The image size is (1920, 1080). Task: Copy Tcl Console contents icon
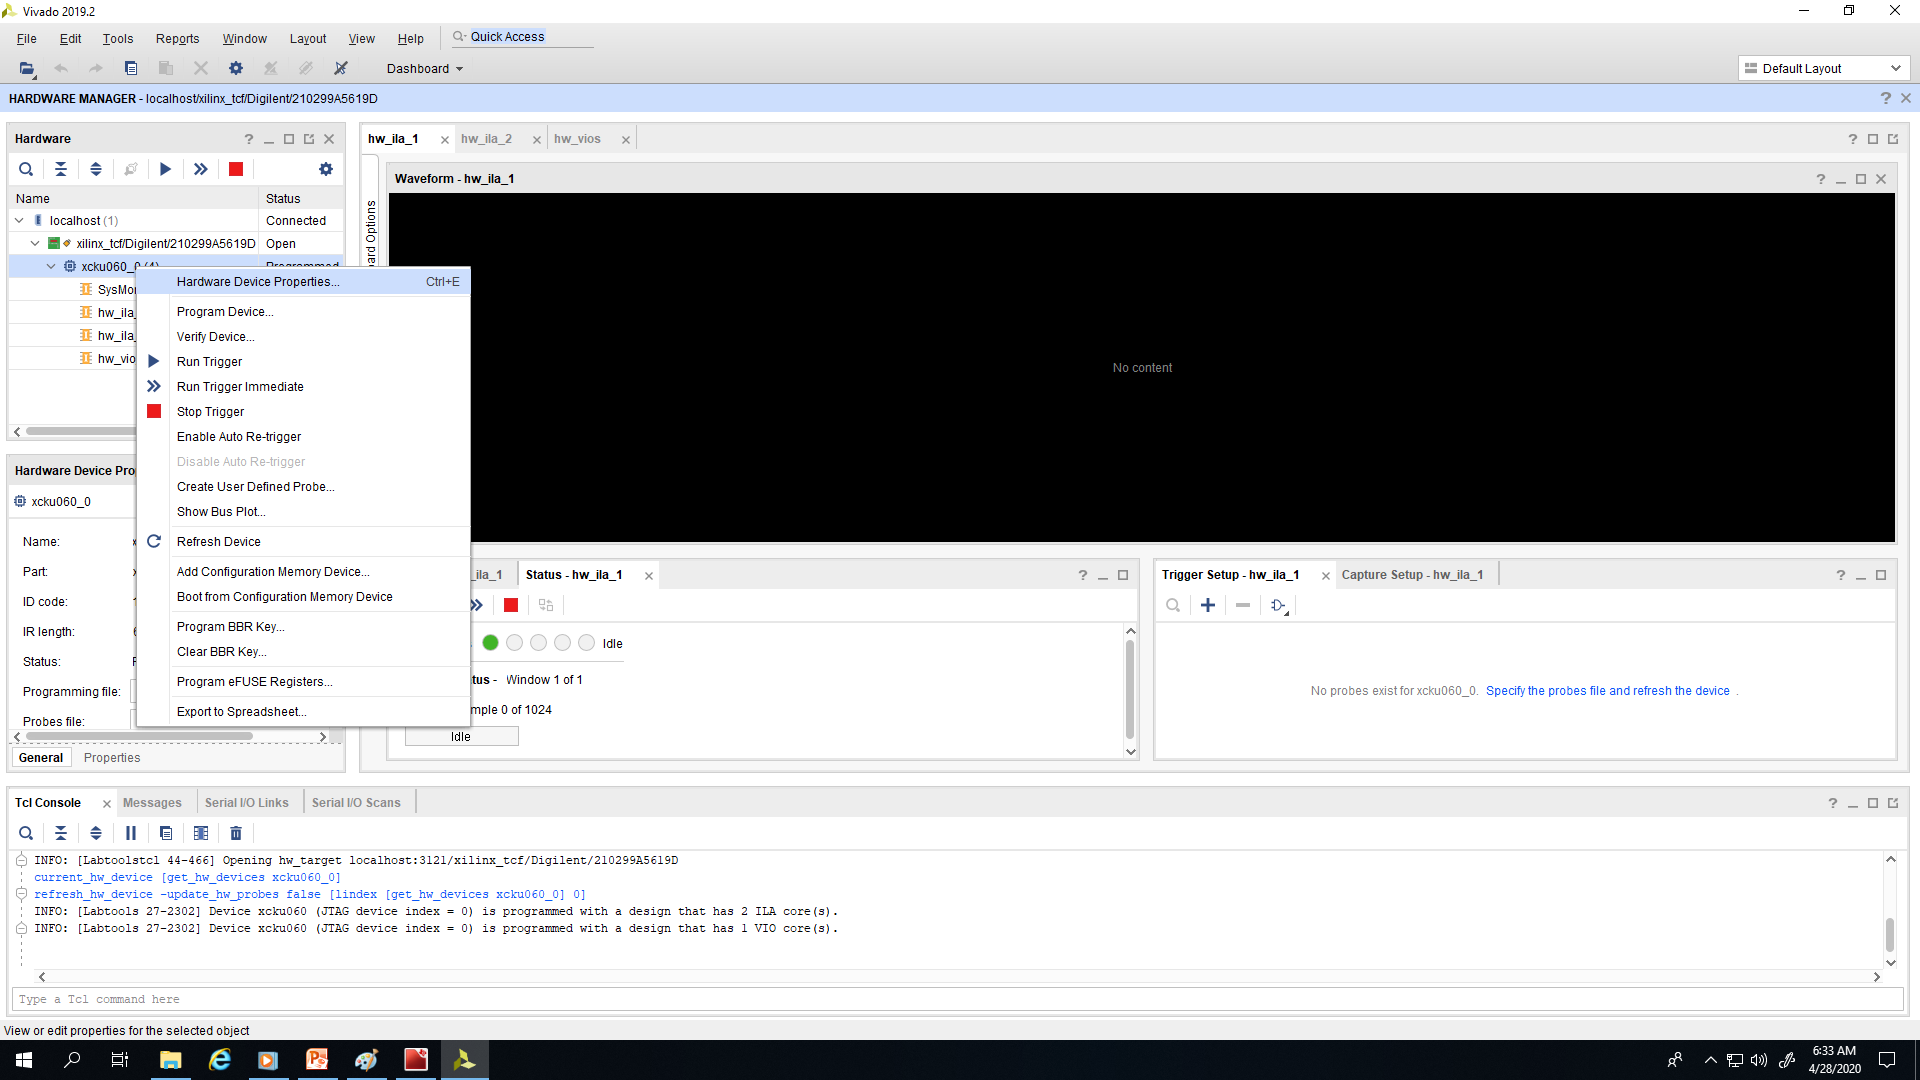coord(166,833)
